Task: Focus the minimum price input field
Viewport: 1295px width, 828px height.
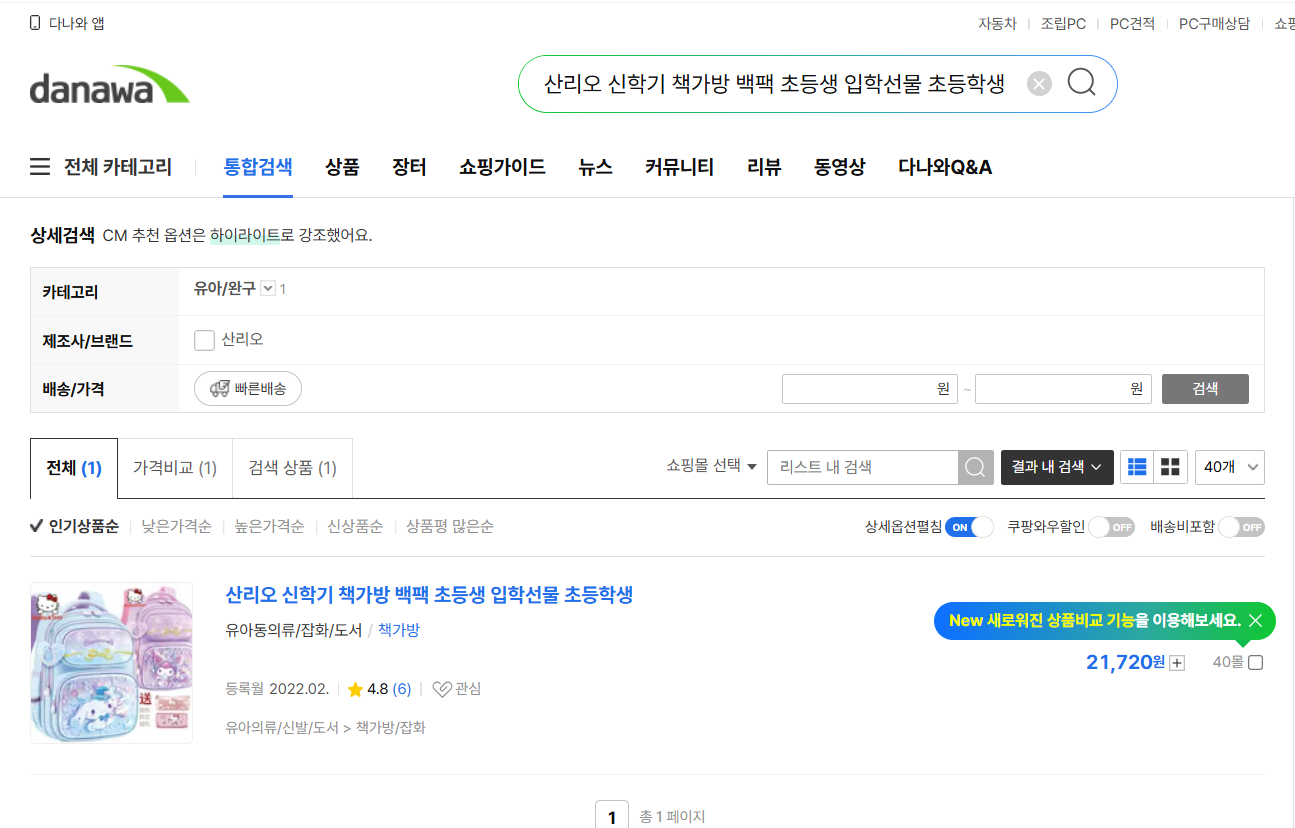Action: pos(869,389)
